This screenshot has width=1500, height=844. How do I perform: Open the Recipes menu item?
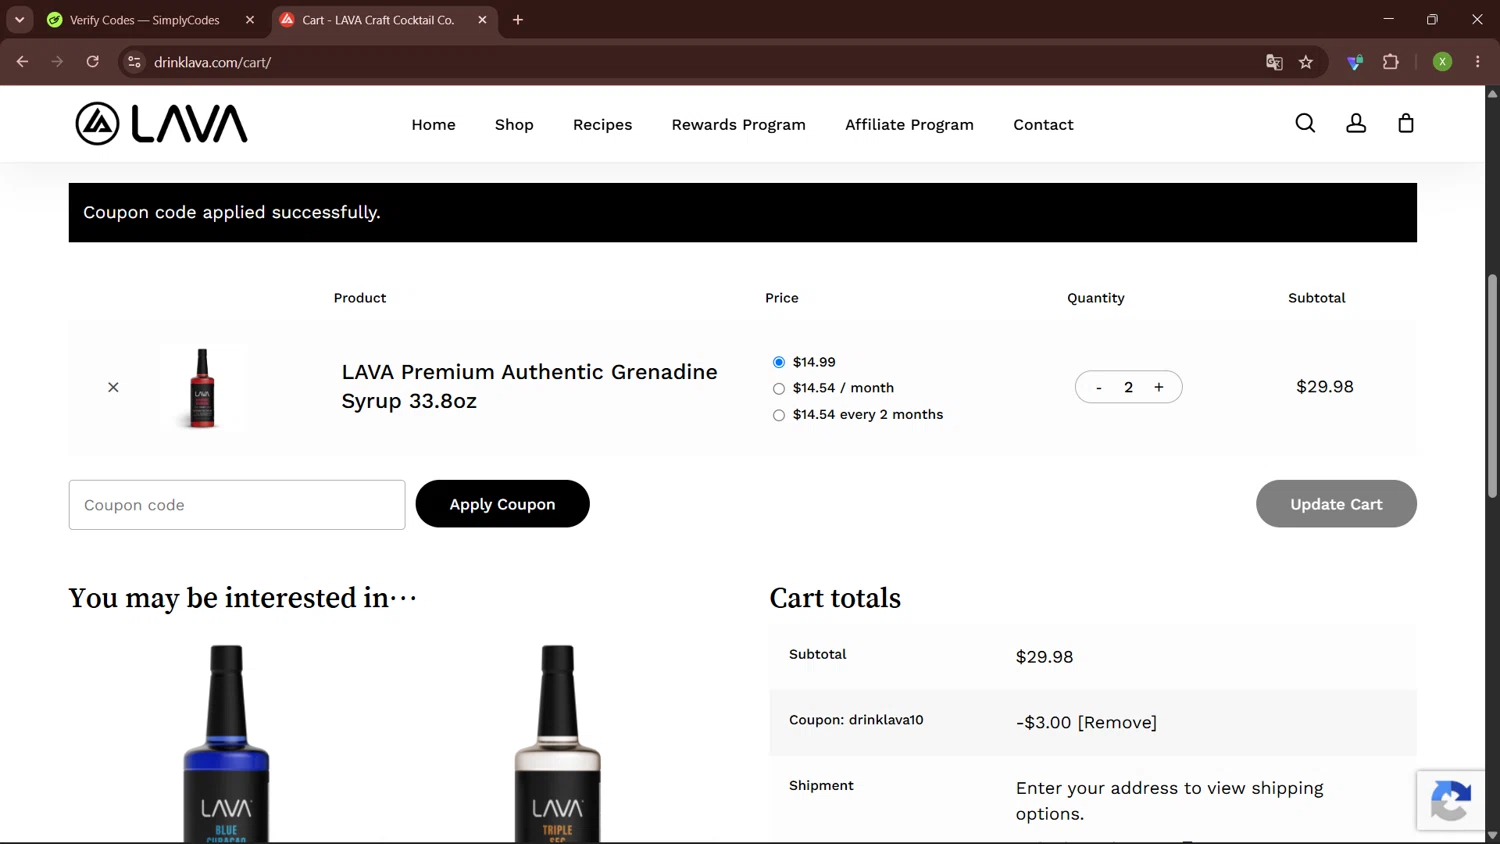[602, 125]
